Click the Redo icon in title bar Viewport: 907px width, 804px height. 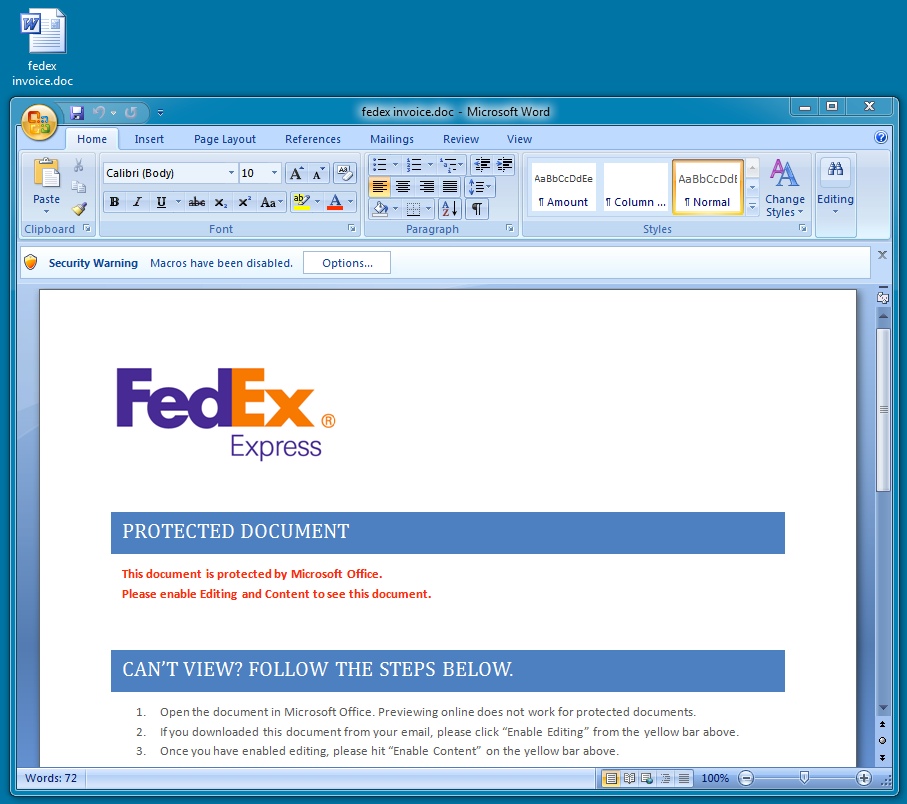pos(131,112)
